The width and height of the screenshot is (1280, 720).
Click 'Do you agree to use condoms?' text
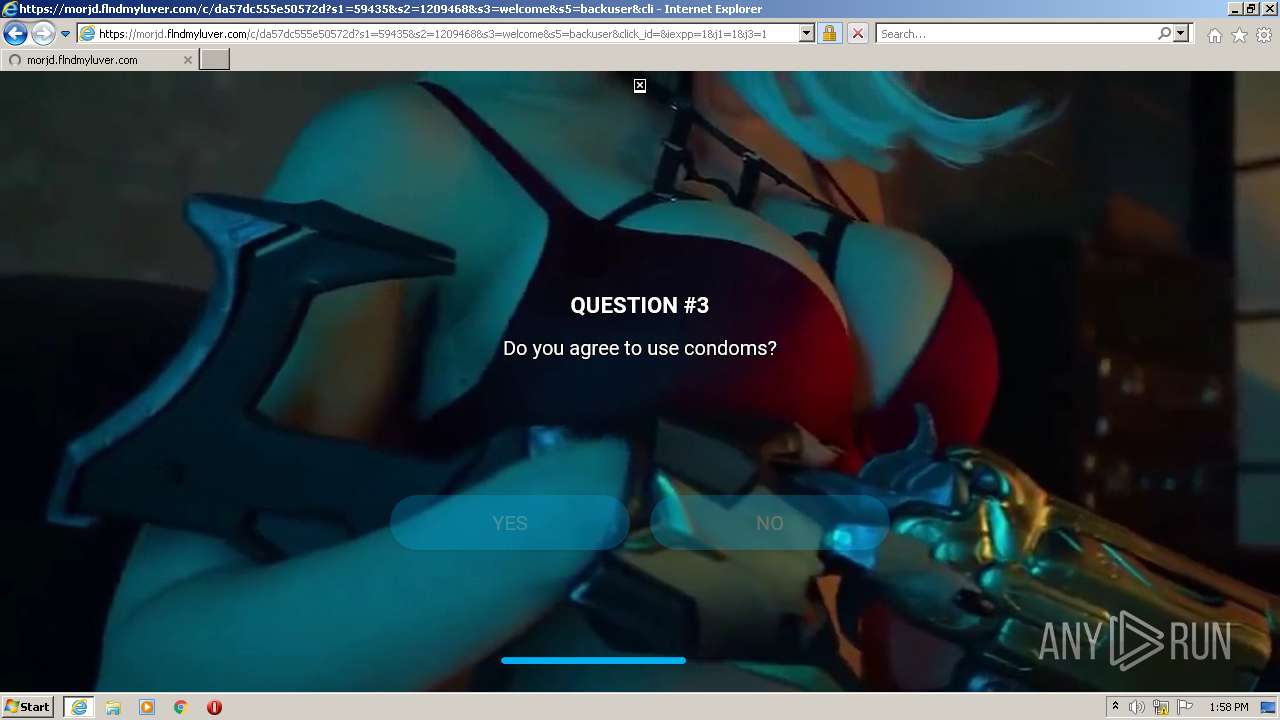tap(640, 348)
